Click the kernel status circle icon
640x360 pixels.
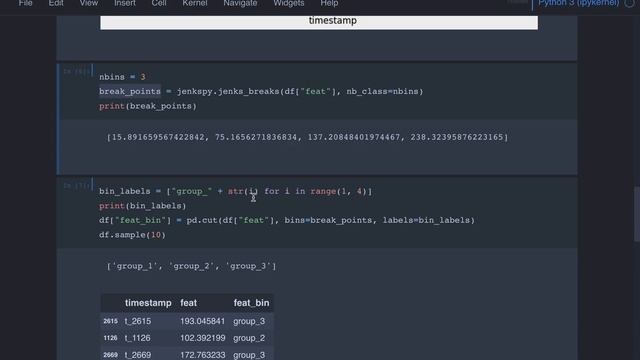(x=629, y=3)
